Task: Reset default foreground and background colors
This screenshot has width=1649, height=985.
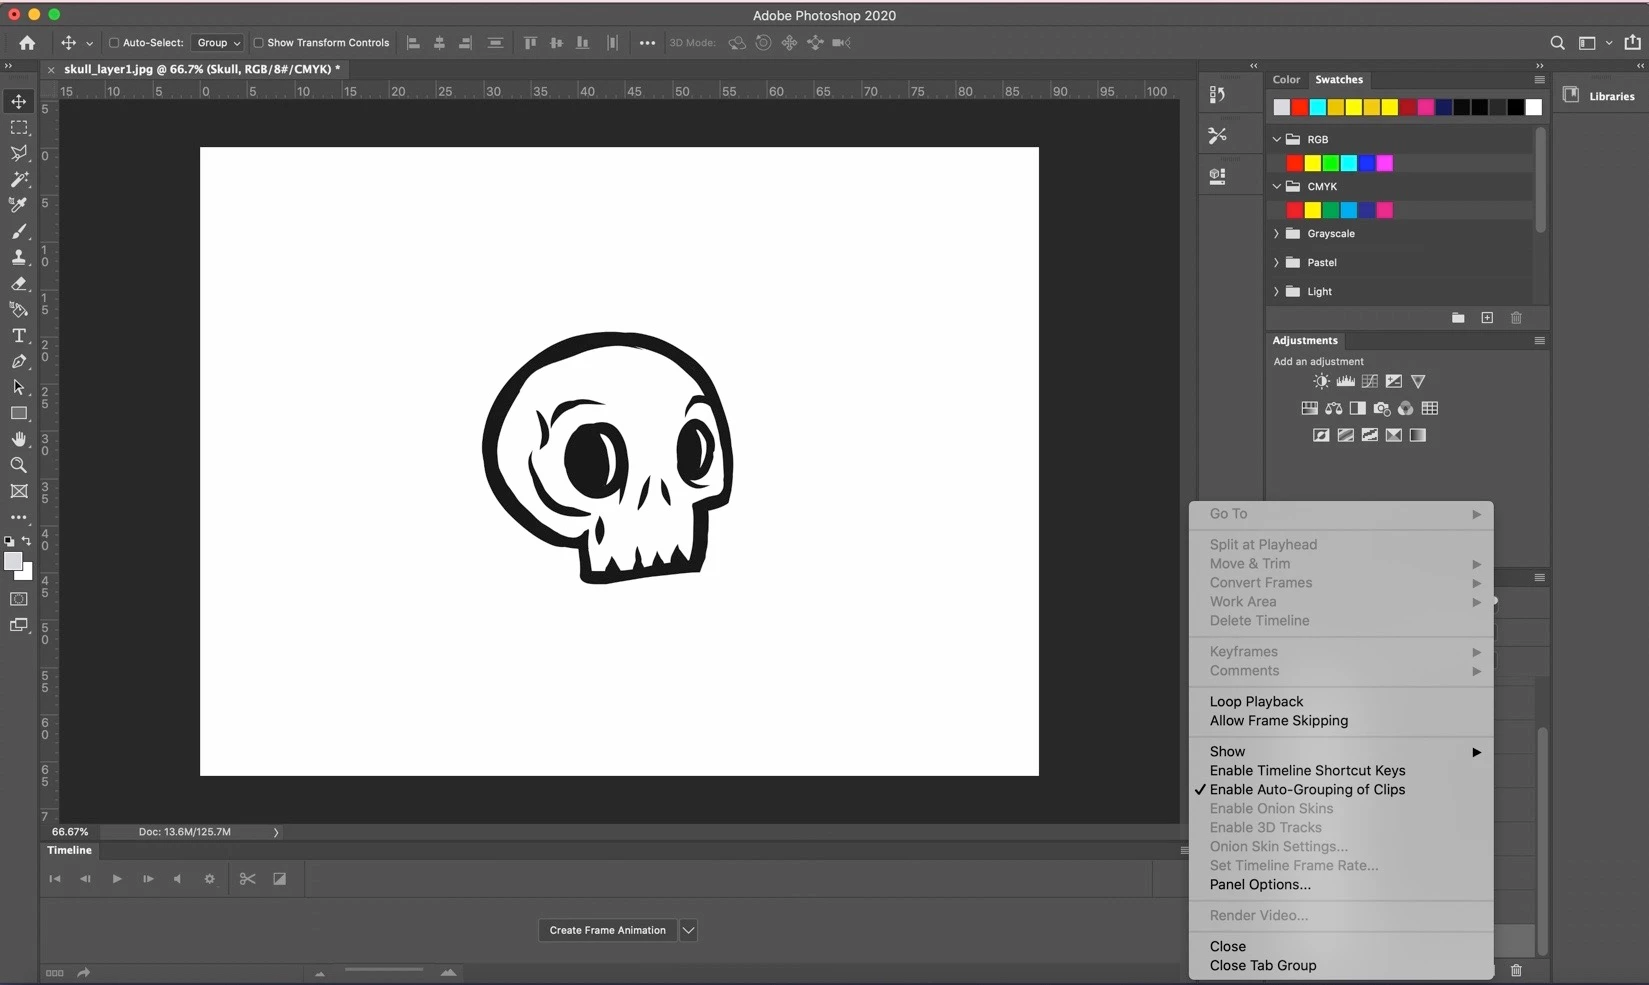Action: click(x=9, y=541)
